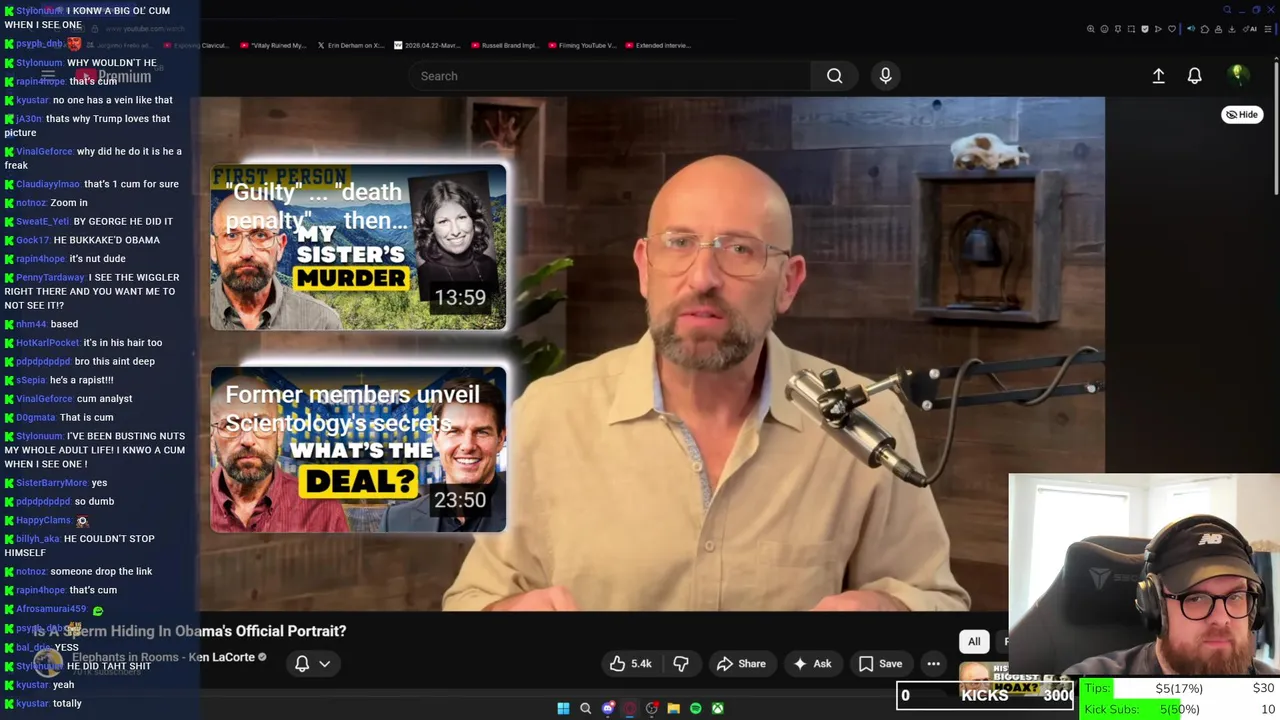
Task: Click the Obama's Official Portrait video title
Action: pos(190,631)
